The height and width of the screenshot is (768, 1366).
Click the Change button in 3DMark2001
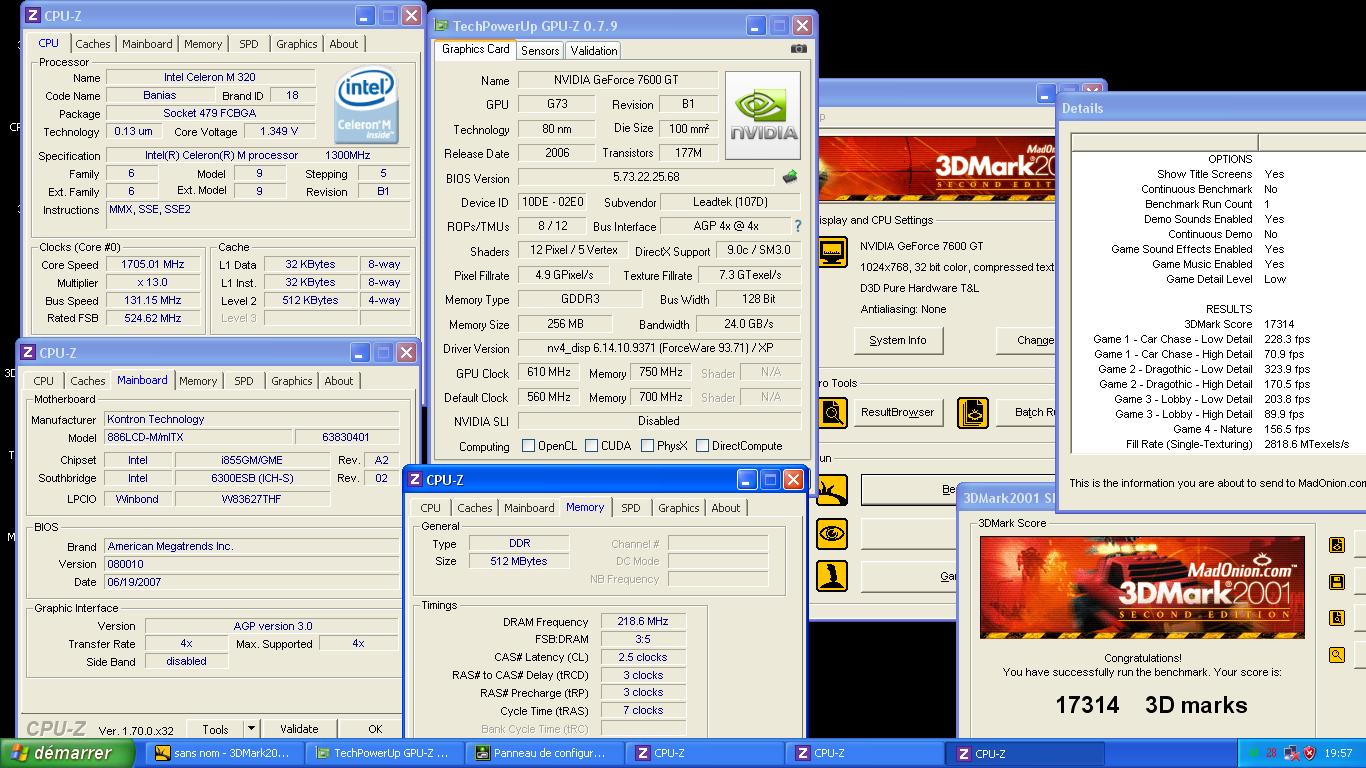click(x=1028, y=340)
